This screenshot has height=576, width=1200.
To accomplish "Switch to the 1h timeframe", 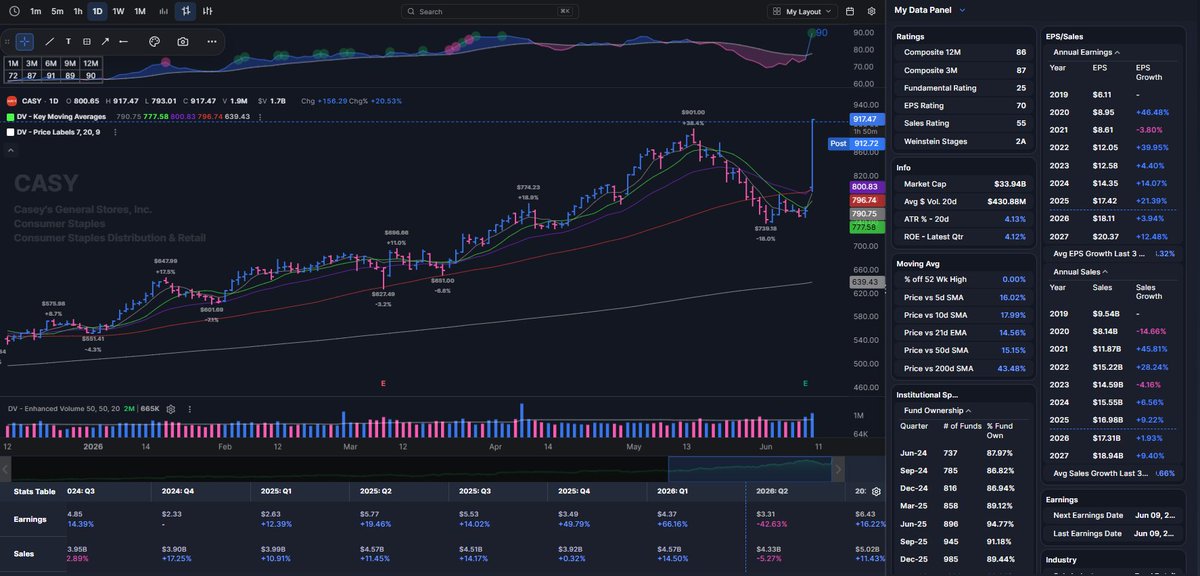I will point(78,11).
